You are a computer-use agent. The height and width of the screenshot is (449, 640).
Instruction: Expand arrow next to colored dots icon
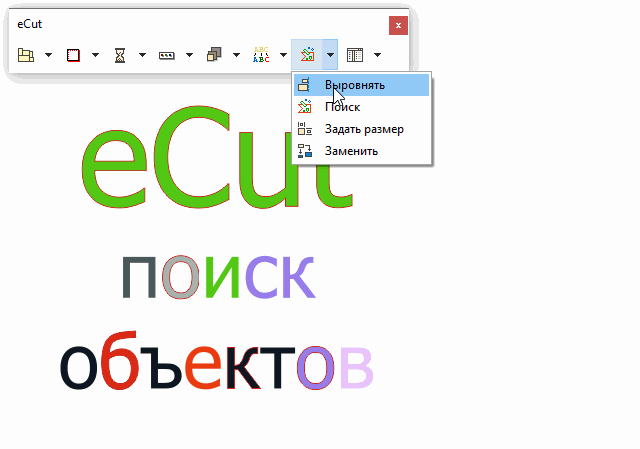pos(189,55)
